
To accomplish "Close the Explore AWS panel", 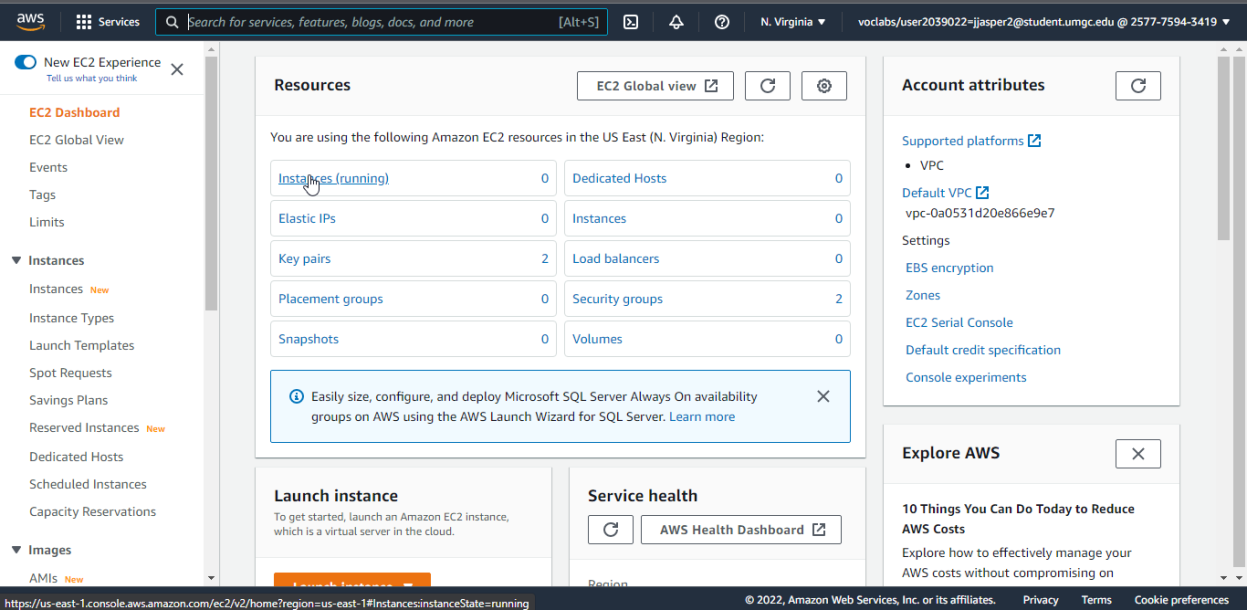I will [1137, 454].
